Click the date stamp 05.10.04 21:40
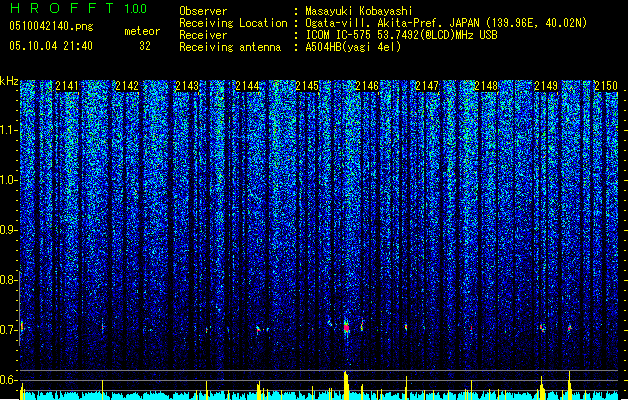Viewport: 629px width, 400px height. [51, 46]
